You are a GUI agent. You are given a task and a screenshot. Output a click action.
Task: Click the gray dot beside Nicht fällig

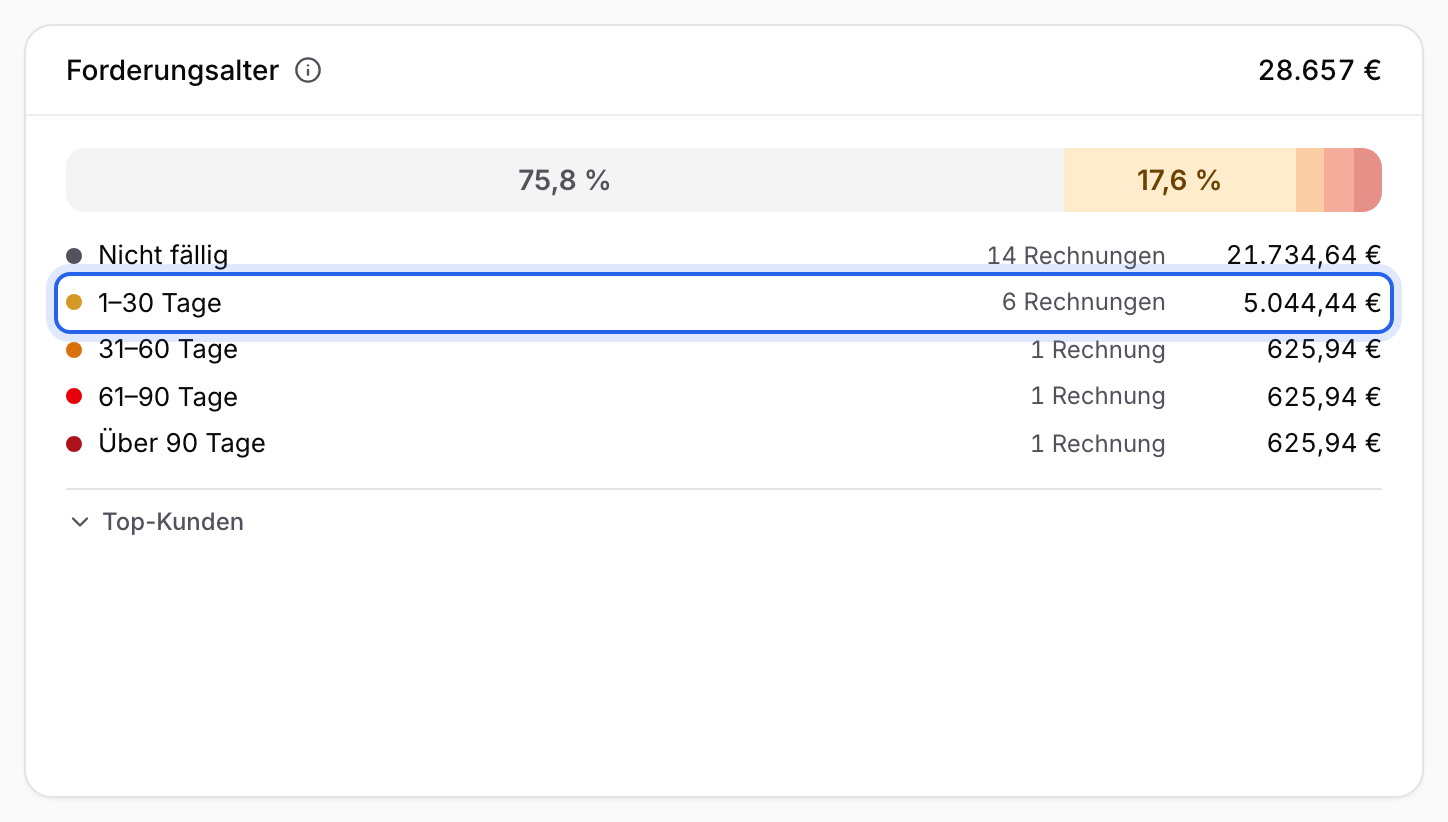tap(74, 256)
